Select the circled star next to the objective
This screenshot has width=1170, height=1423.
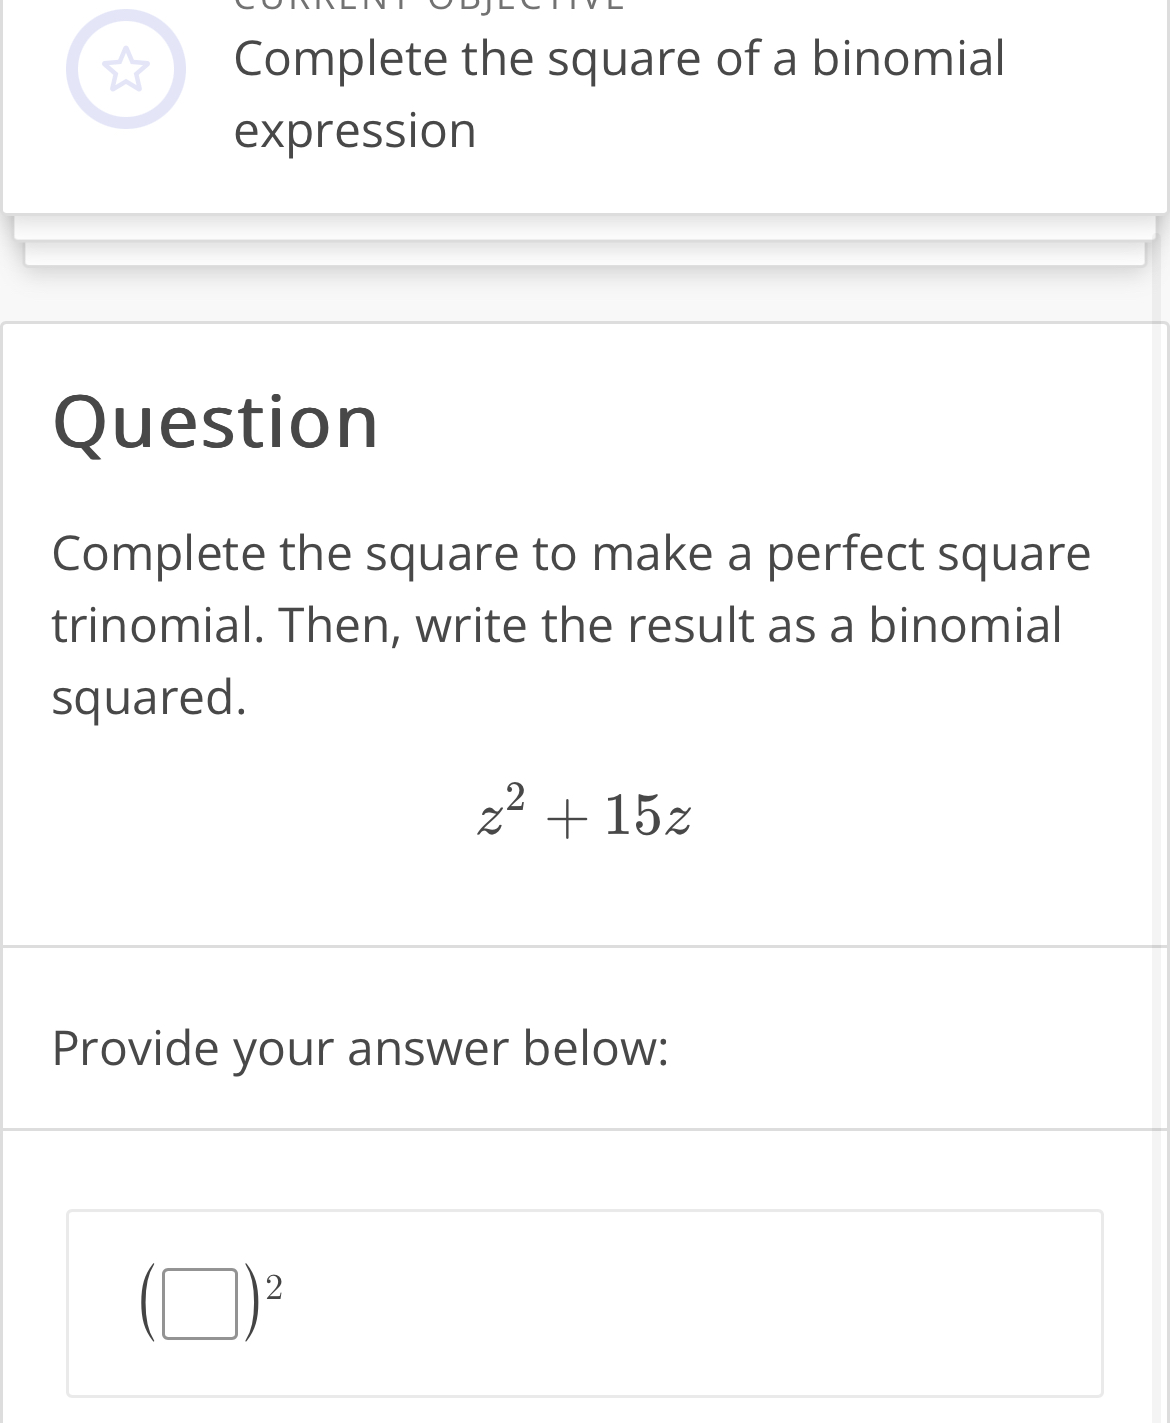pyautogui.click(x=126, y=69)
